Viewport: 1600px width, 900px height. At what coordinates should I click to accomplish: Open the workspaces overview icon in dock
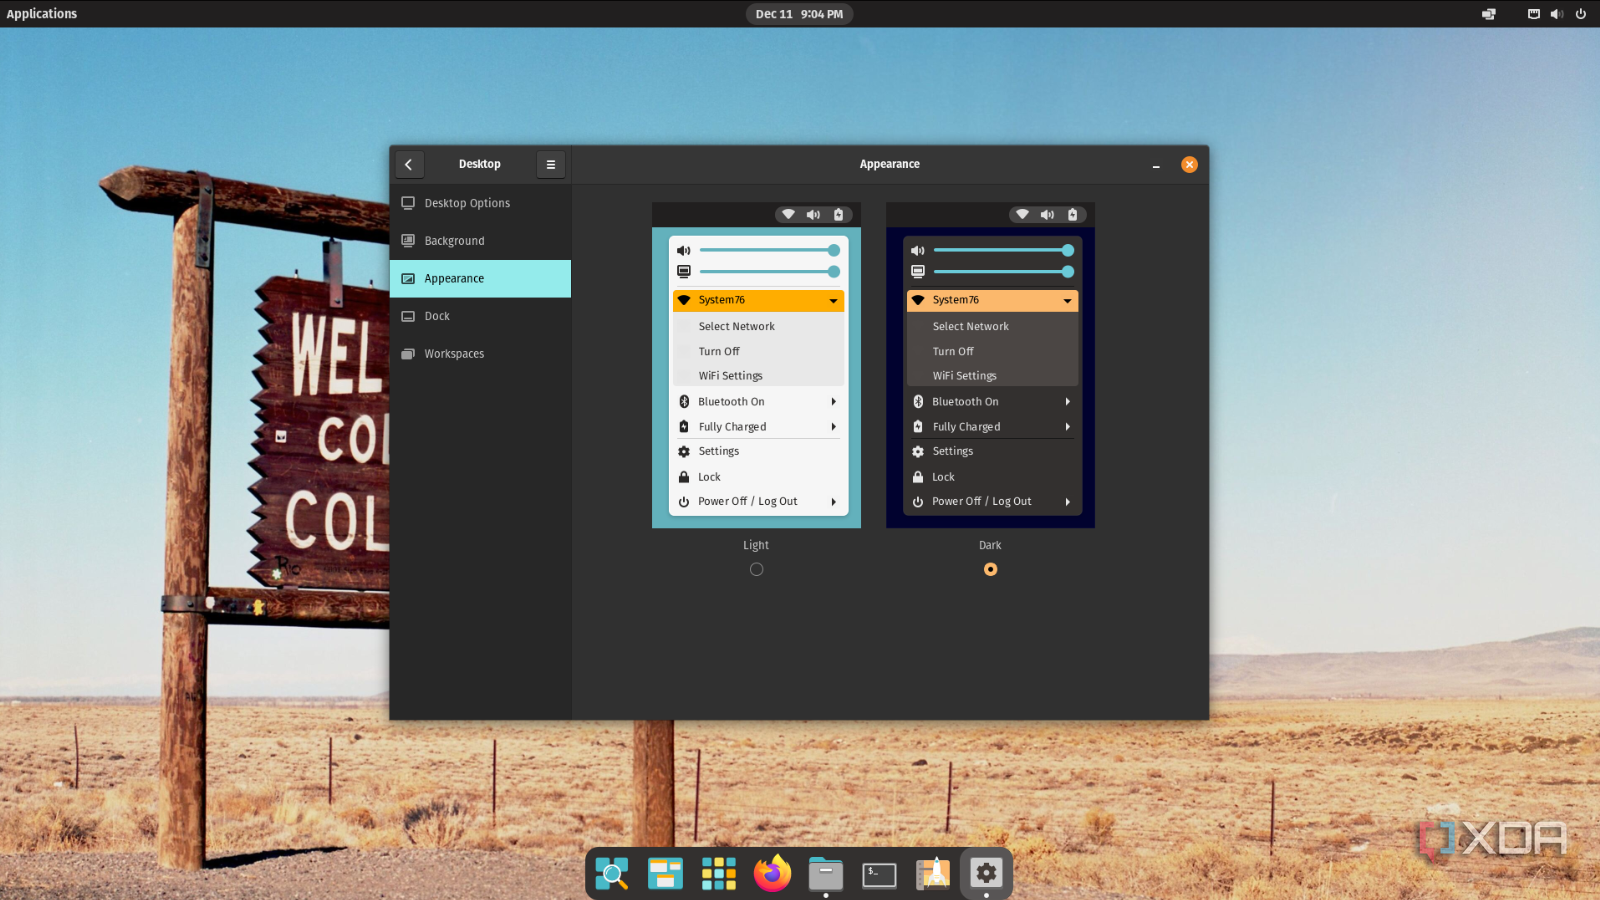tap(665, 874)
